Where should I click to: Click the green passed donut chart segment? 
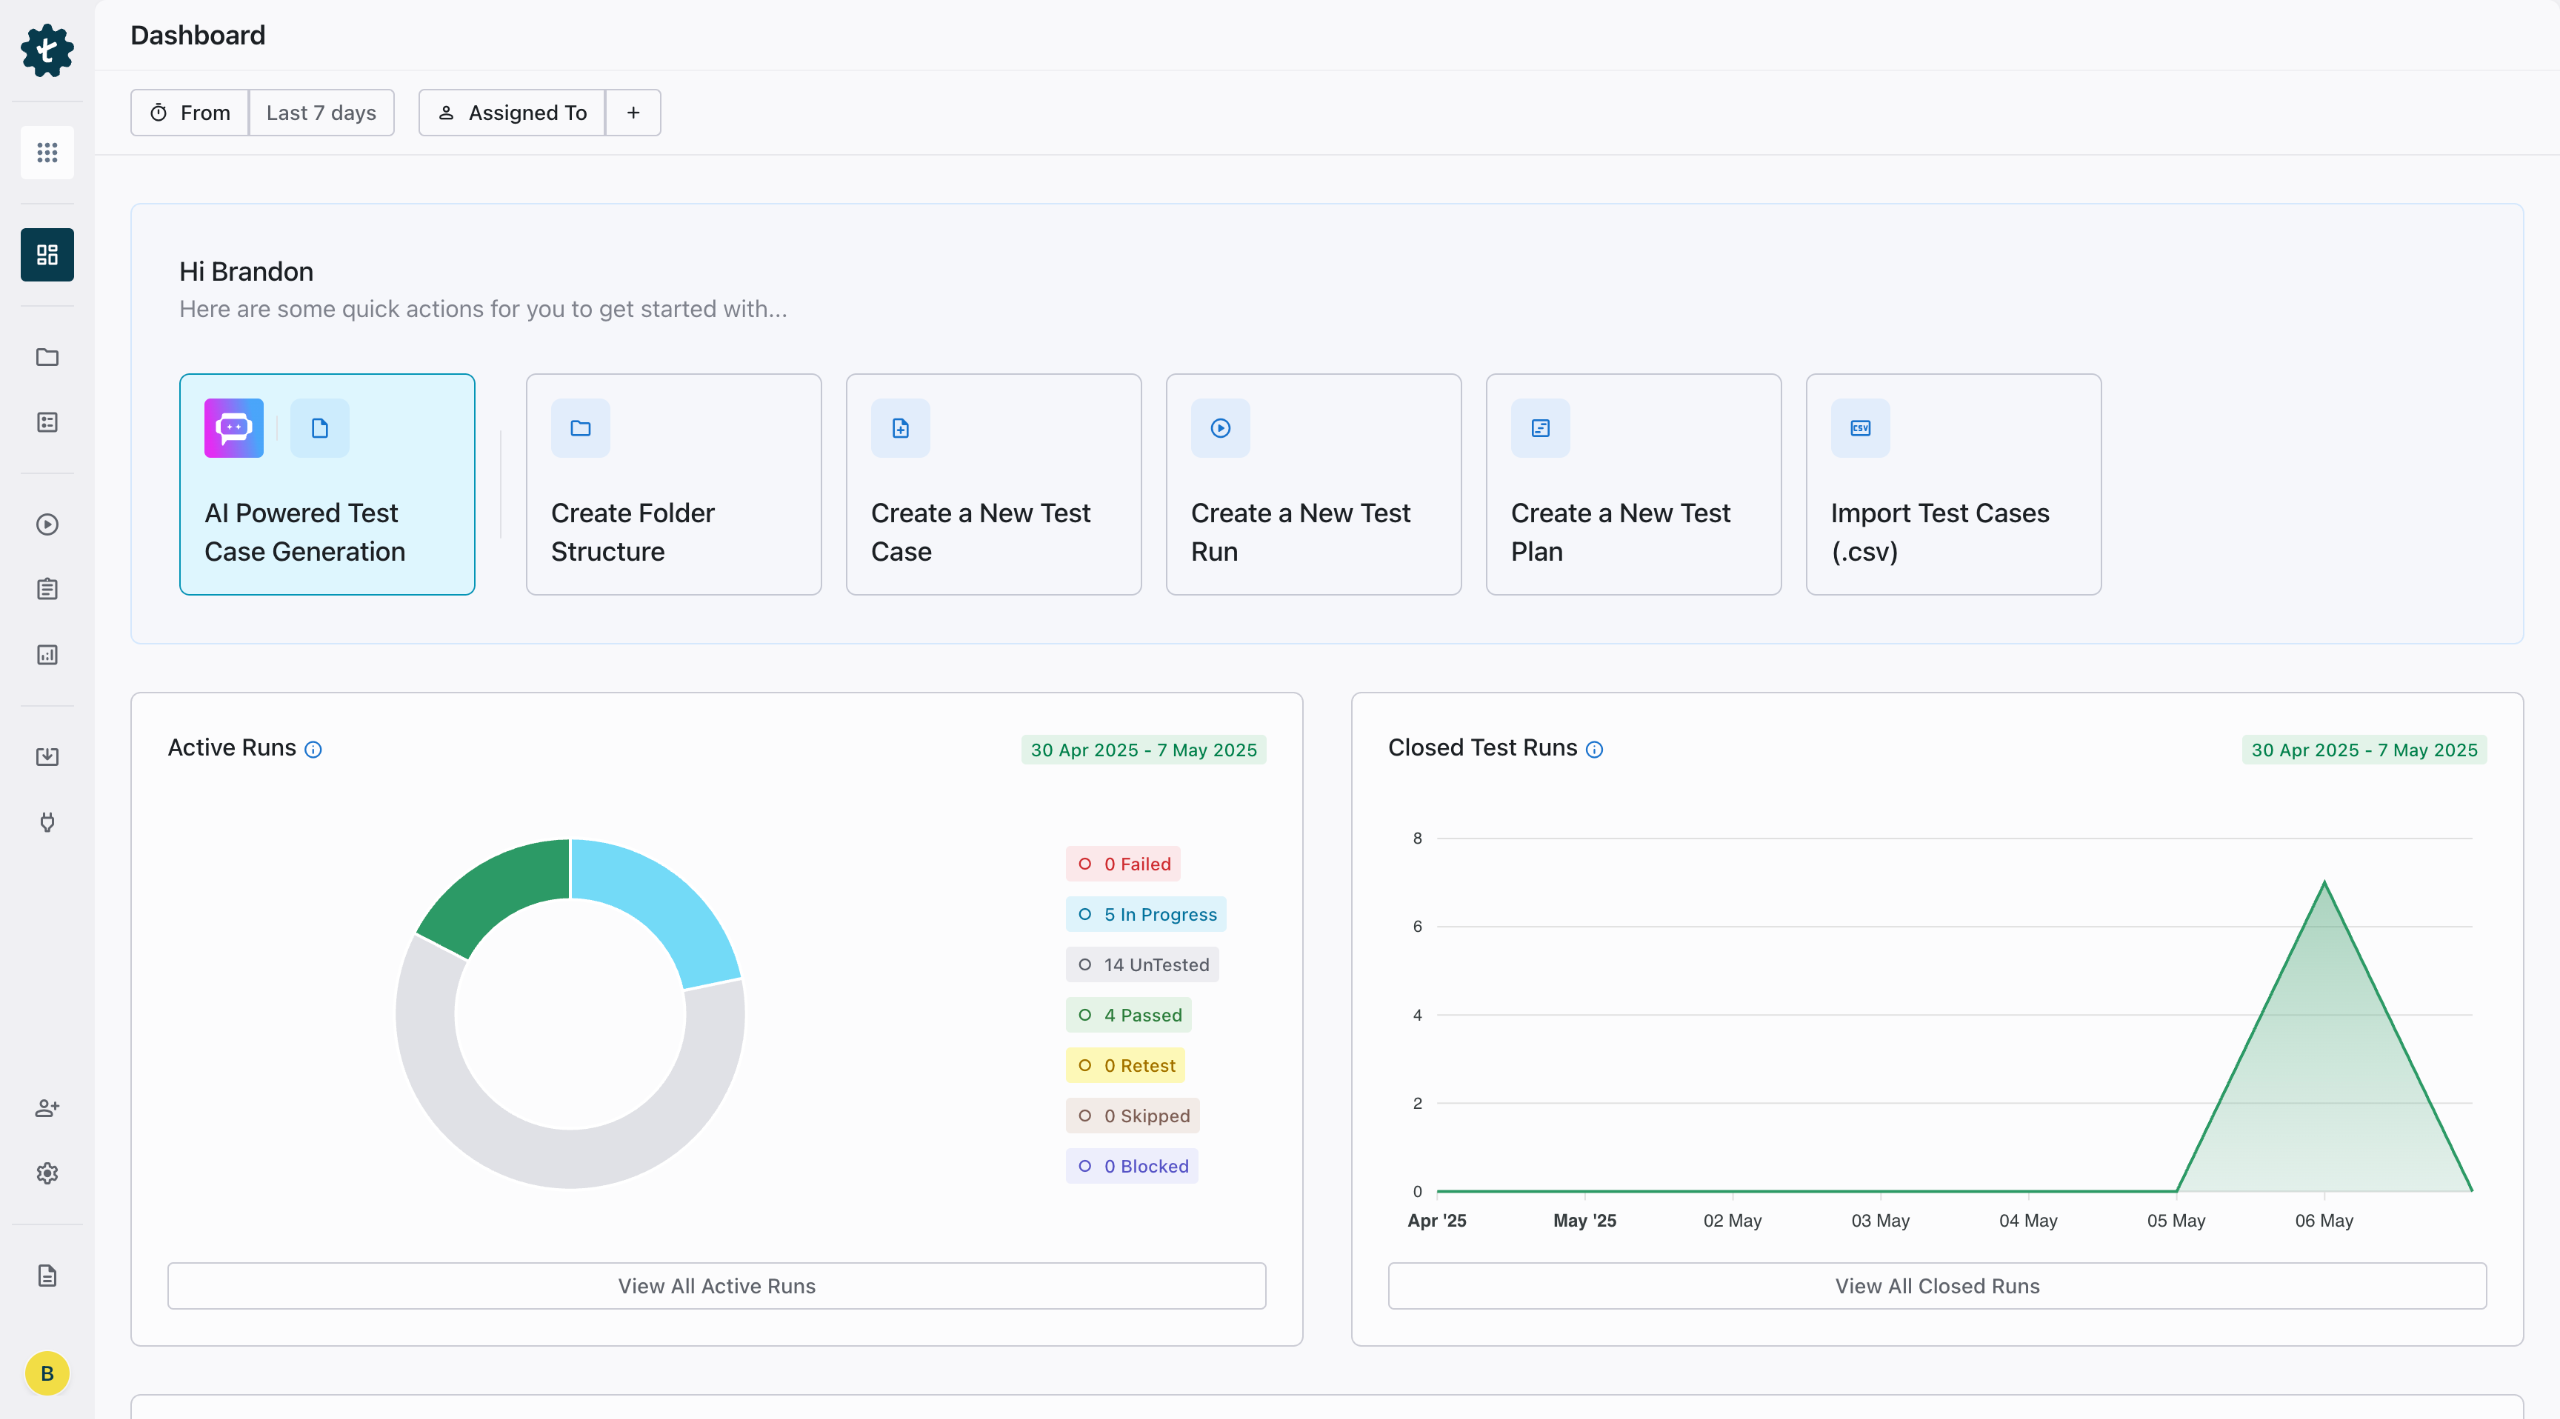click(x=498, y=890)
